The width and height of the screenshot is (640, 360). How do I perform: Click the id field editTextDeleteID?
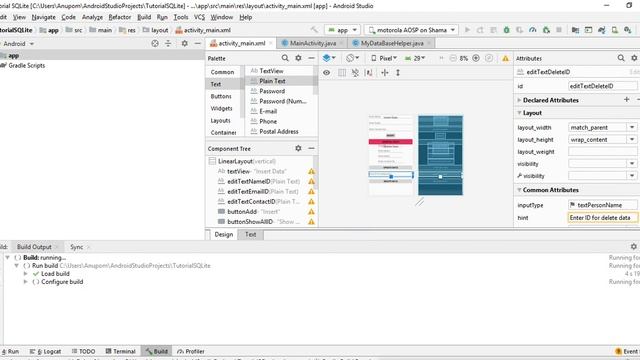pyautogui.click(x=602, y=86)
